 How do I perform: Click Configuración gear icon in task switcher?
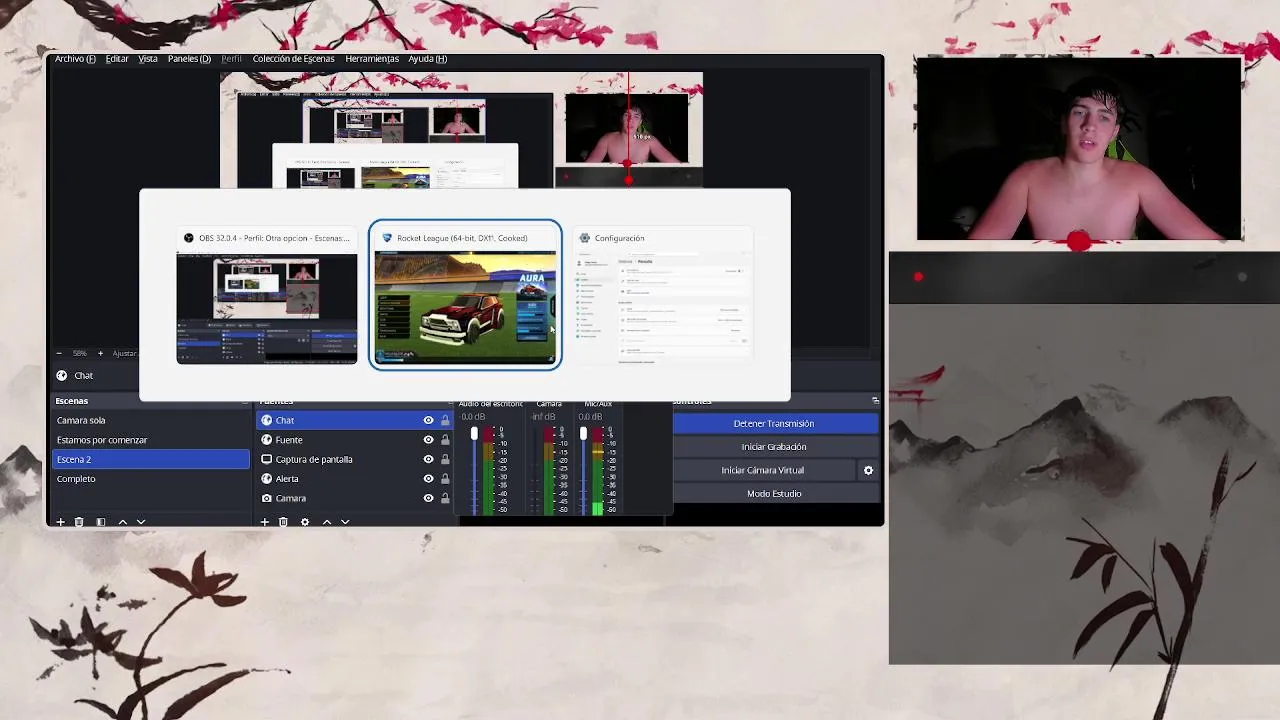click(585, 238)
